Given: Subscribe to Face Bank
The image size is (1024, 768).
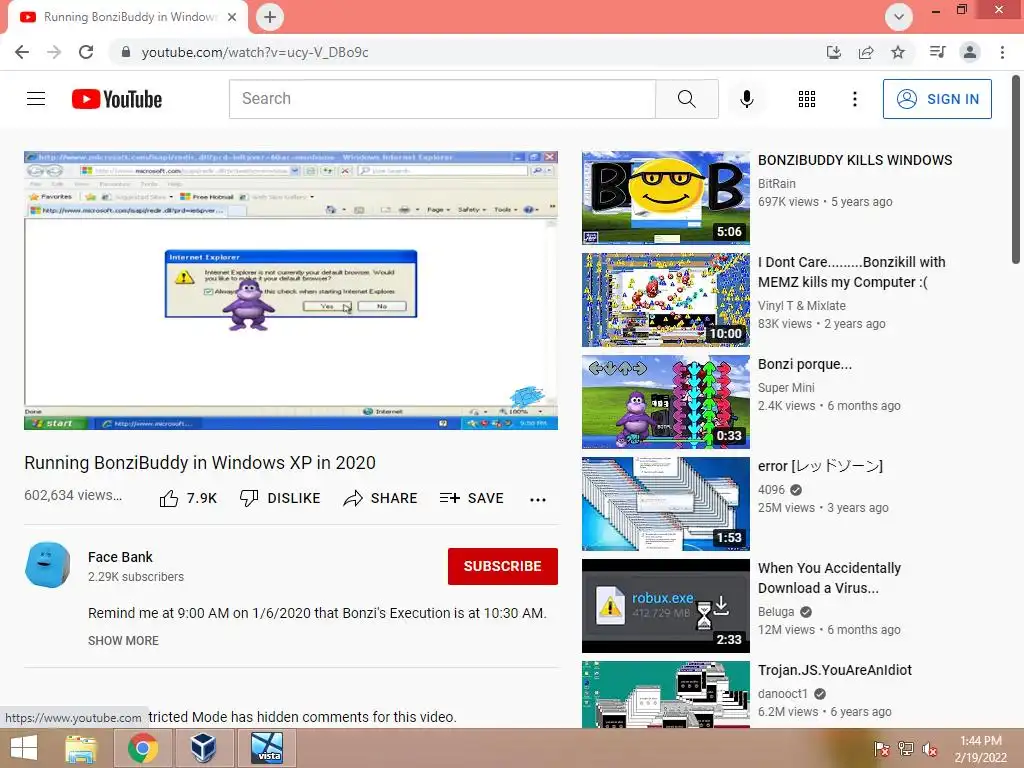Looking at the screenshot, I should (502, 566).
